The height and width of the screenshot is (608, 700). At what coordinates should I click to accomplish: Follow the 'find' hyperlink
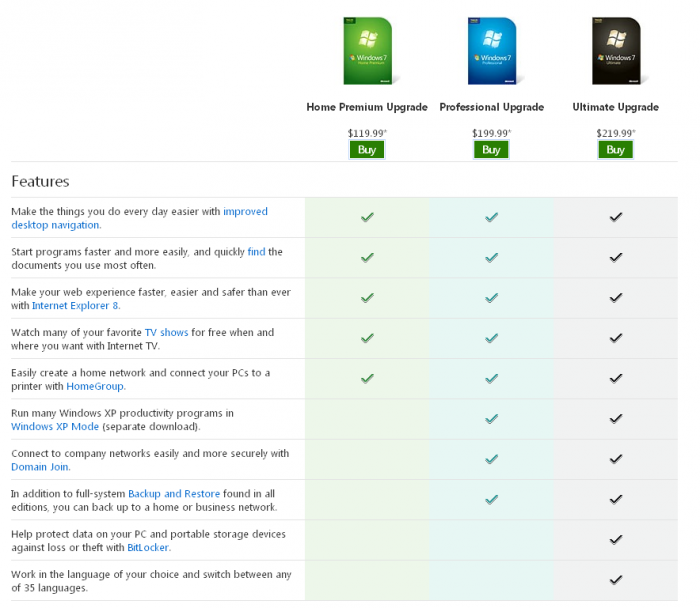click(x=256, y=252)
